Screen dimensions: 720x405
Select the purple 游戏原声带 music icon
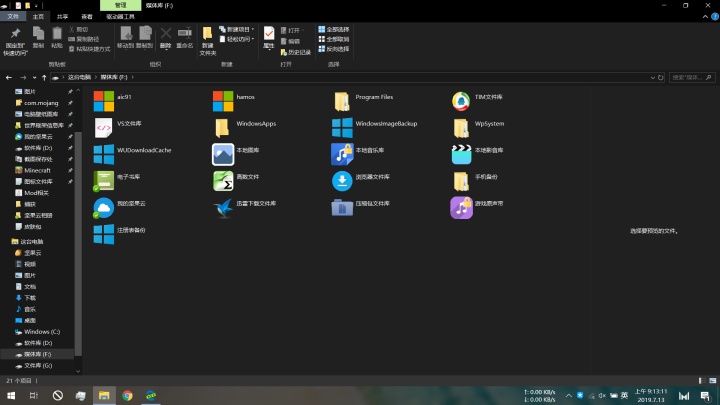tap(461, 208)
